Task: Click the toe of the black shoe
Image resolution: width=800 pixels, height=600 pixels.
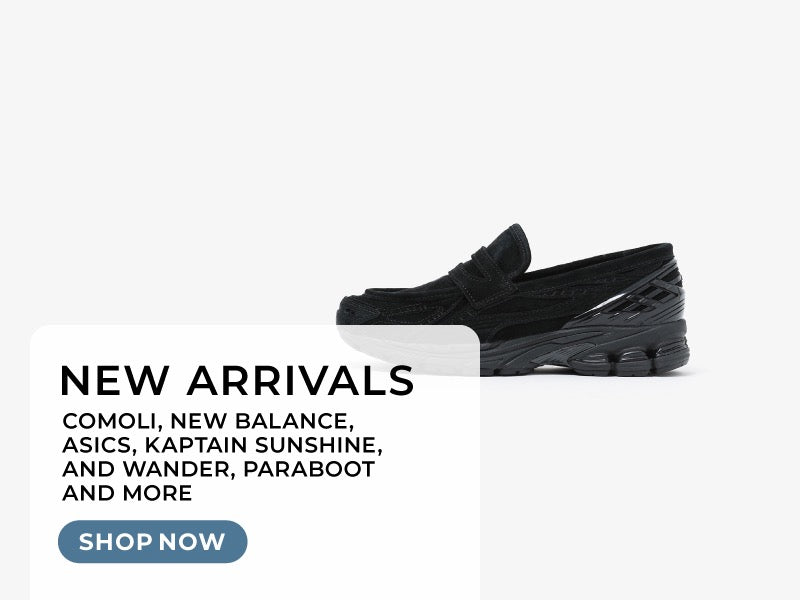Action: click(357, 309)
